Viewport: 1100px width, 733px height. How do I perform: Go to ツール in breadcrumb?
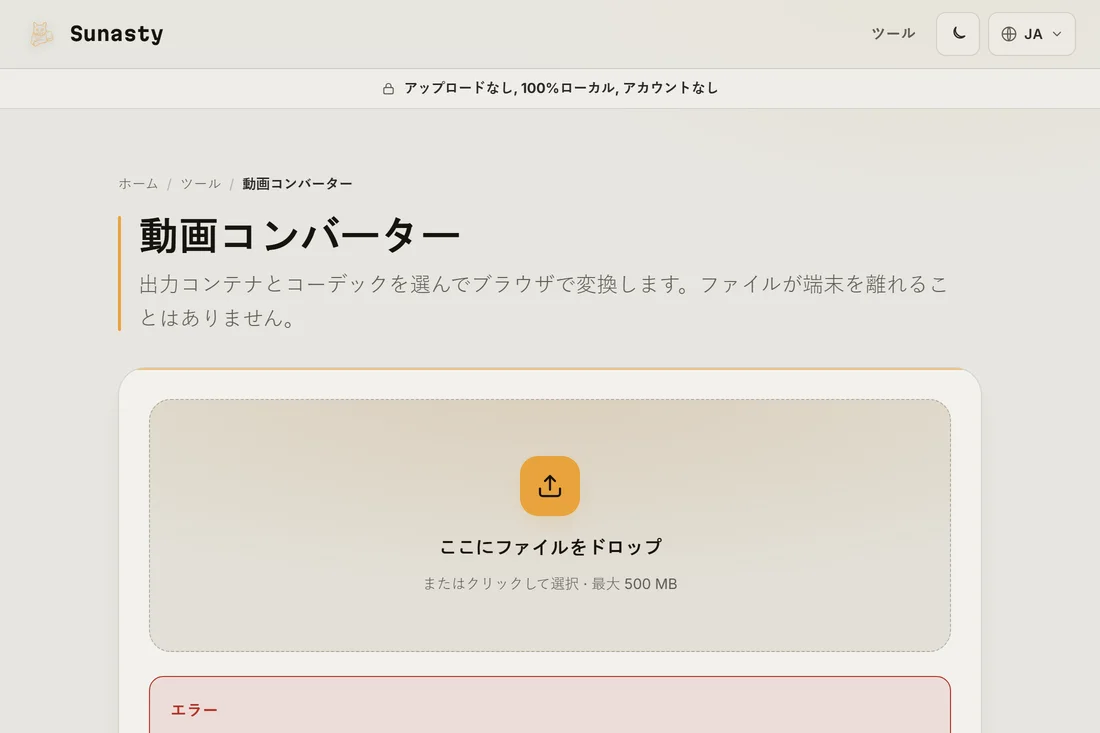pyautogui.click(x=201, y=184)
